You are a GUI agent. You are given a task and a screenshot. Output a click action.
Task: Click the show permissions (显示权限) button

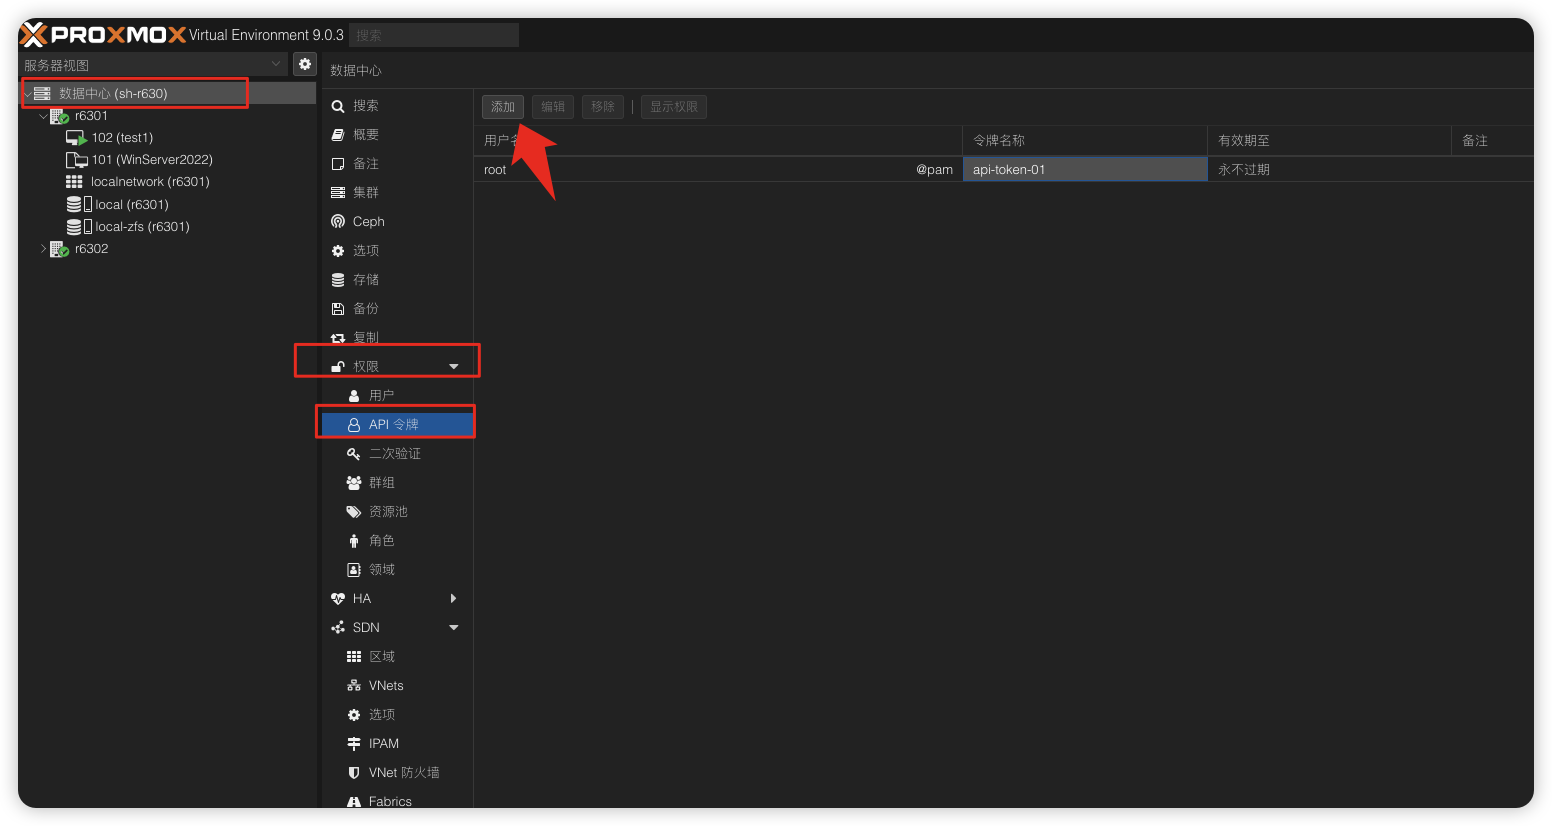pos(673,107)
